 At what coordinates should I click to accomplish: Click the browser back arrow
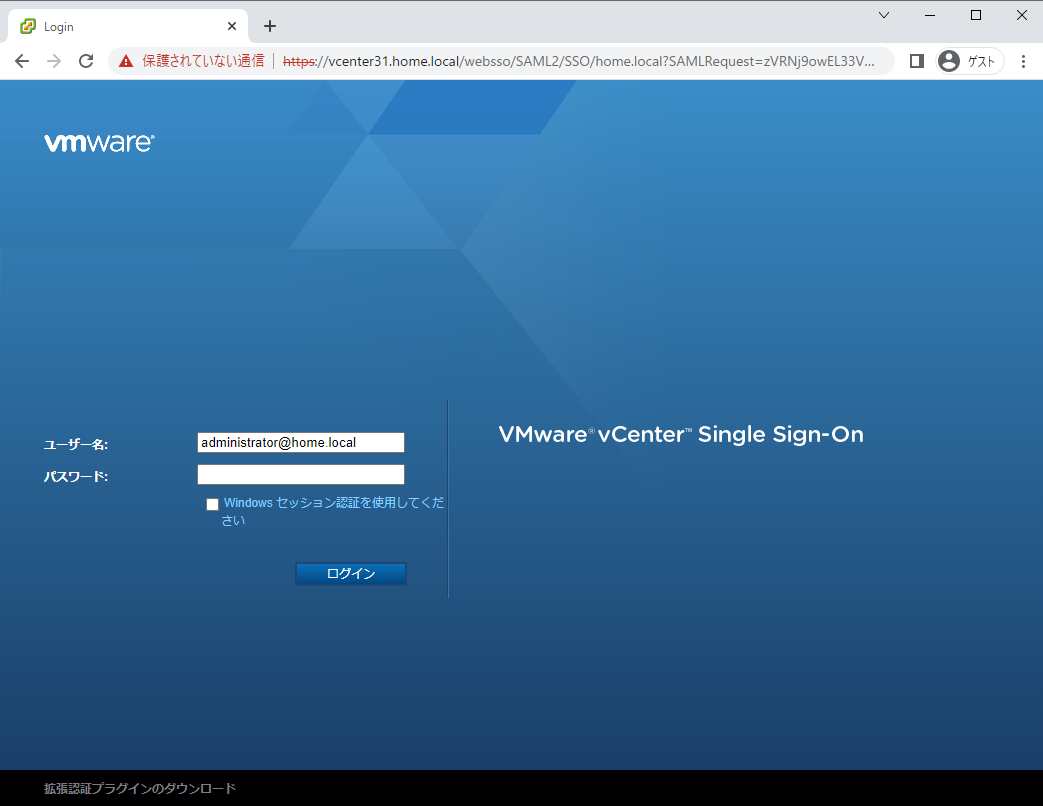[22, 61]
